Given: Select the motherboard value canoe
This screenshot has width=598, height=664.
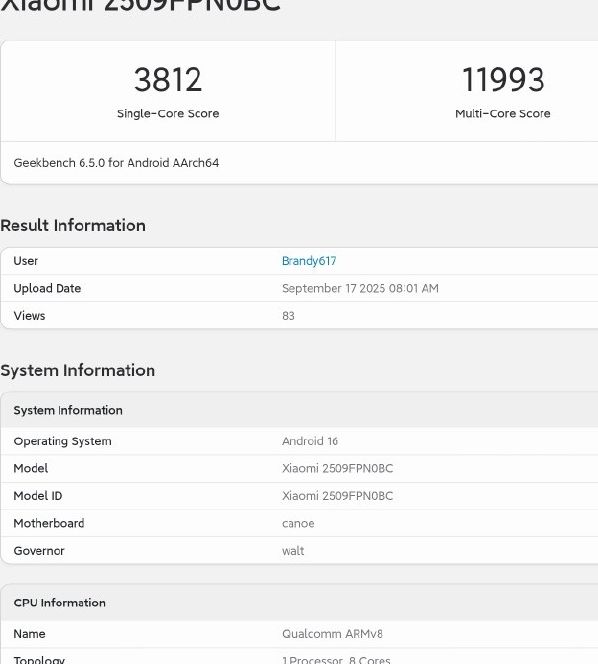Looking at the screenshot, I should tap(298, 524).
